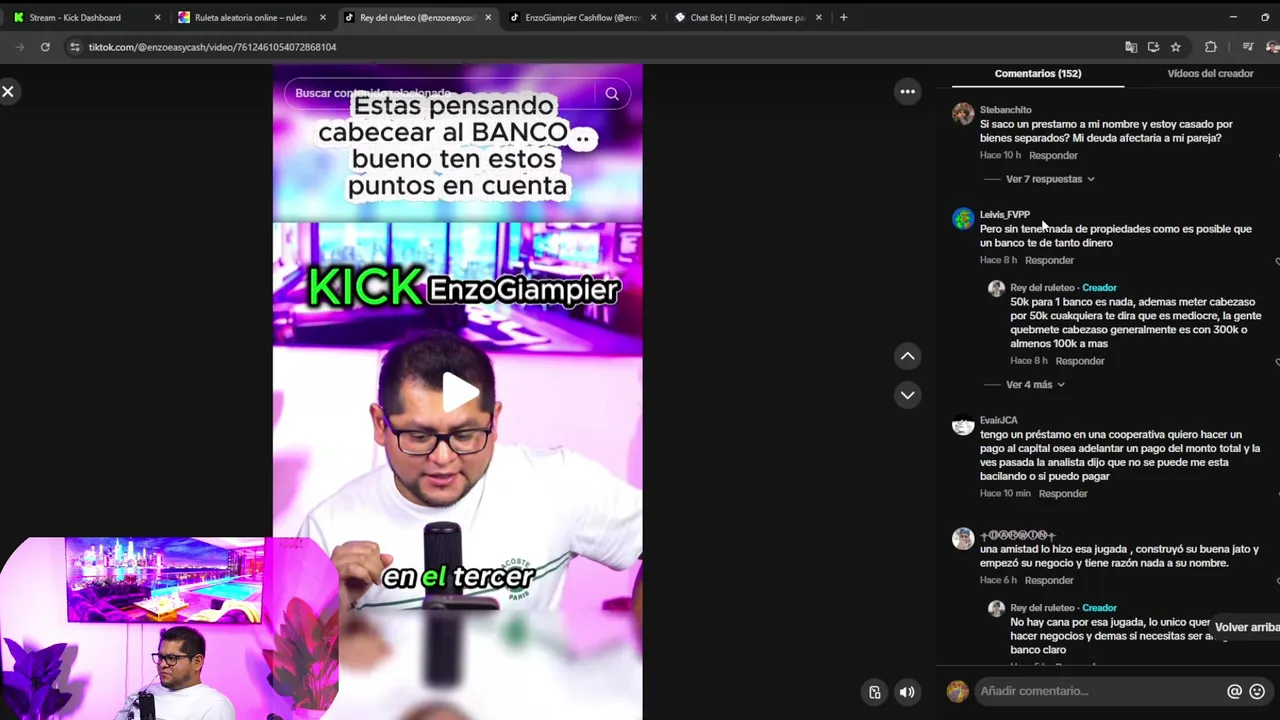Expand Ver 4 más replies

(1035, 385)
